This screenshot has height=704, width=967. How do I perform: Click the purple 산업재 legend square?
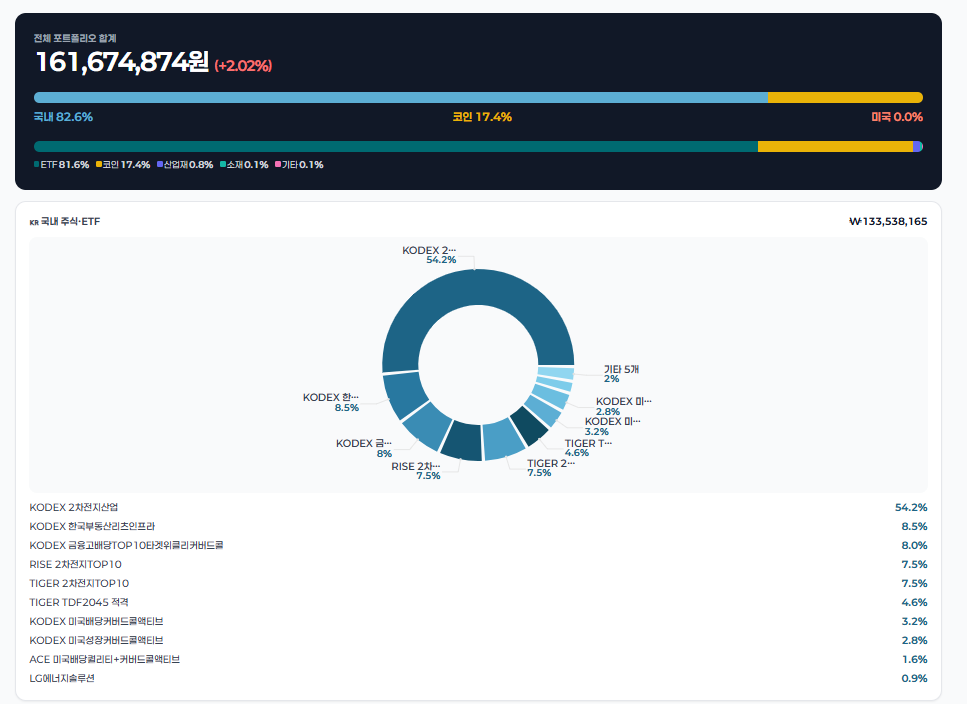click(160, 165)
